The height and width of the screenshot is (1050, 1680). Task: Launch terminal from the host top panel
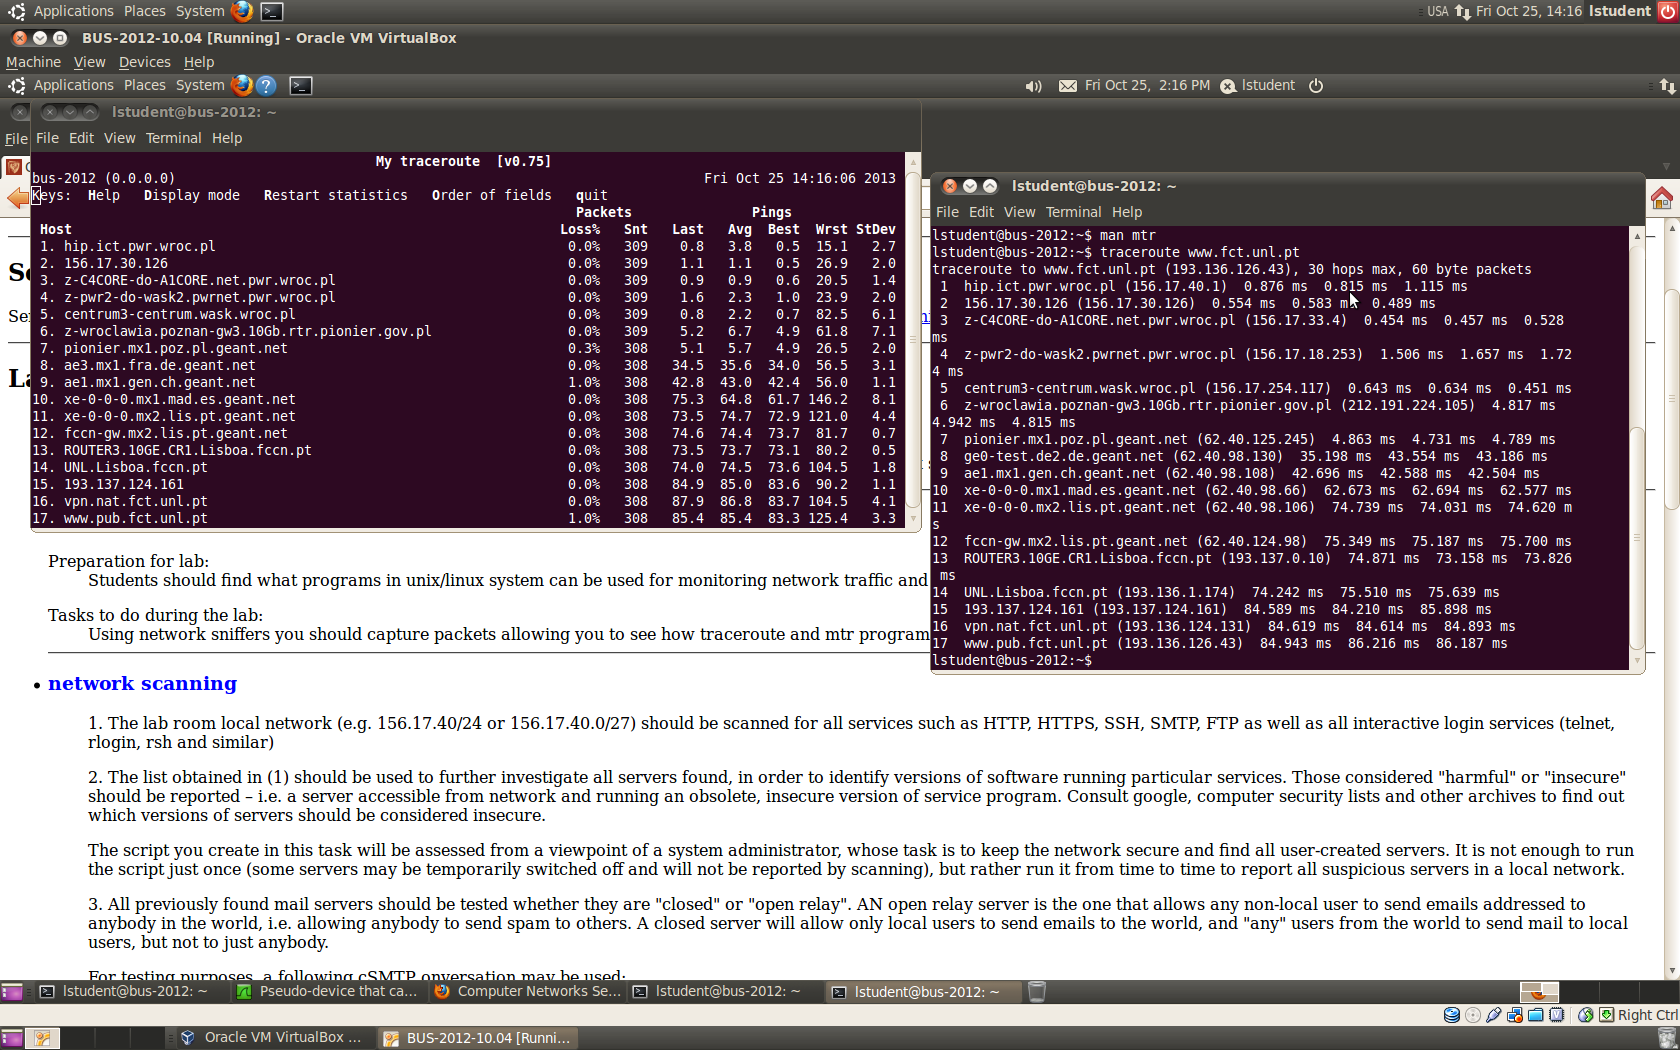click(x=271, y=12)
